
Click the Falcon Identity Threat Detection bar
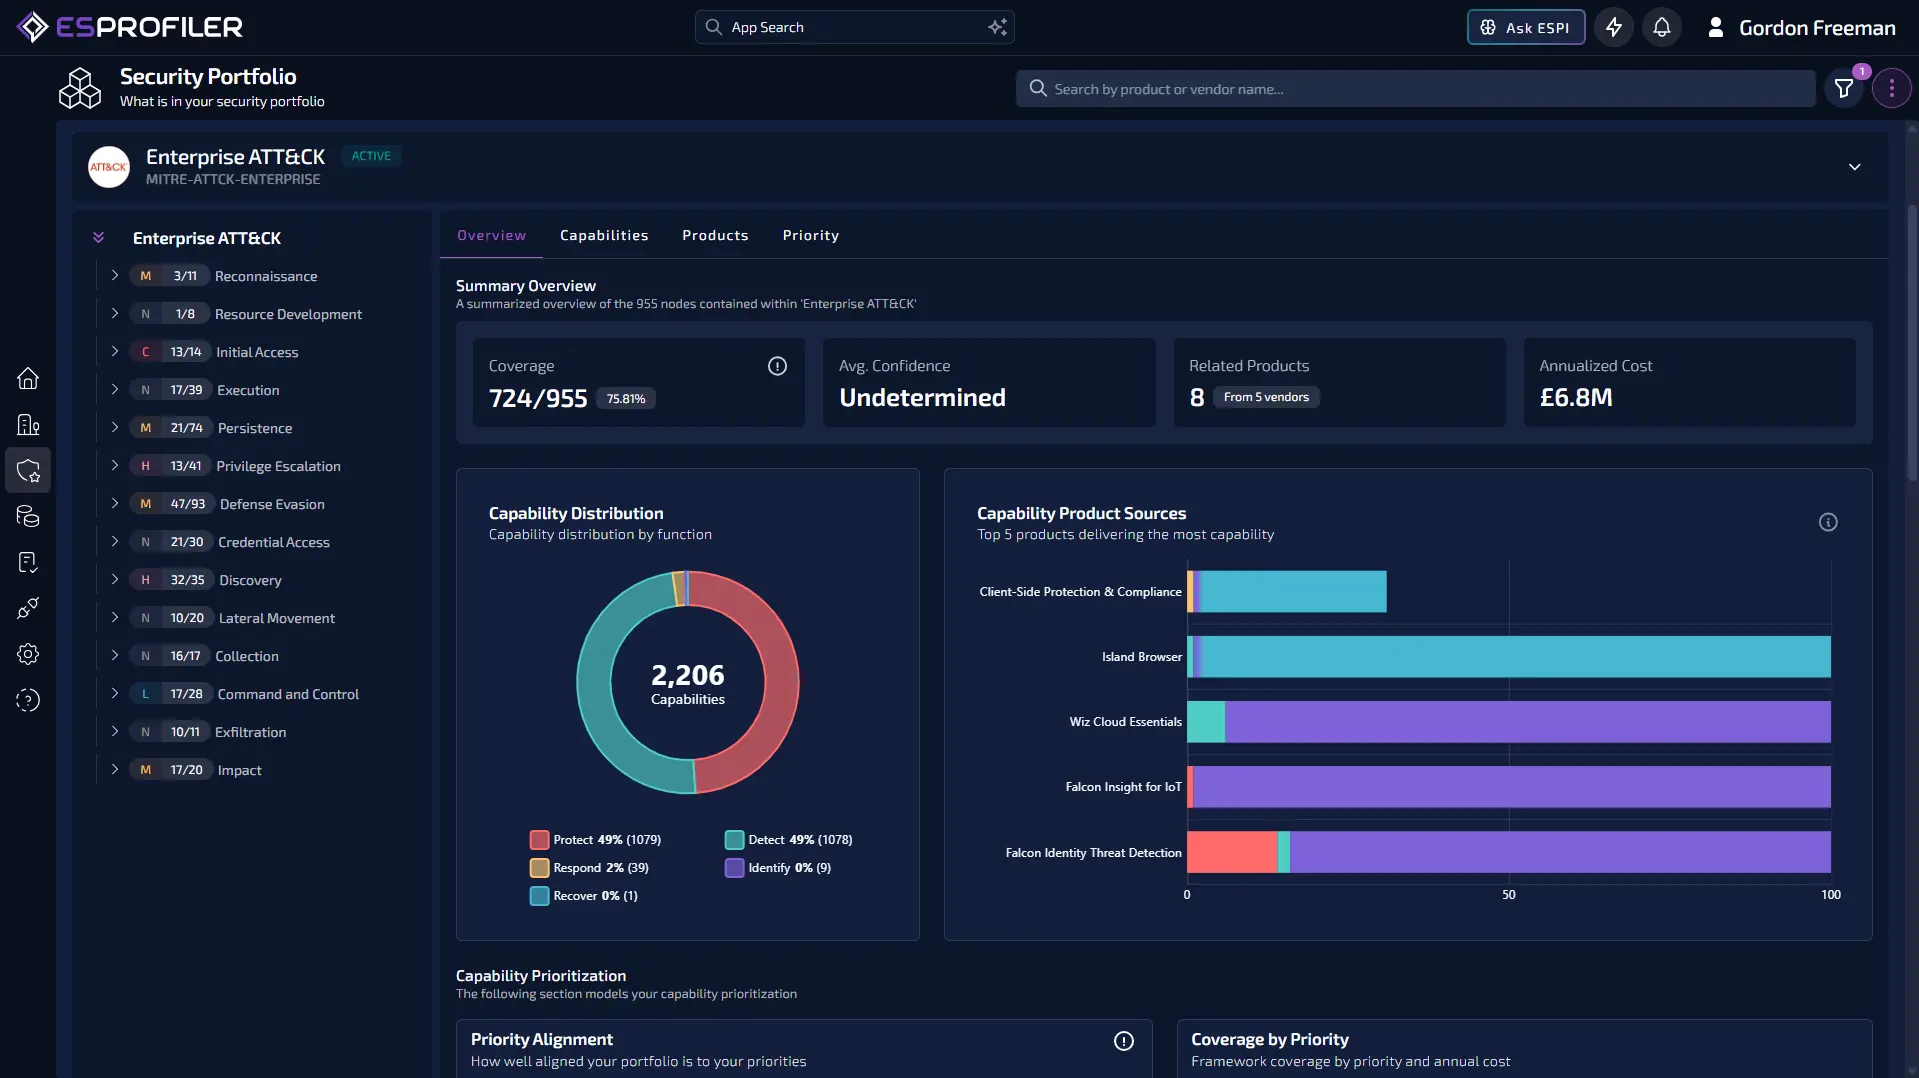click(1508, 852)
